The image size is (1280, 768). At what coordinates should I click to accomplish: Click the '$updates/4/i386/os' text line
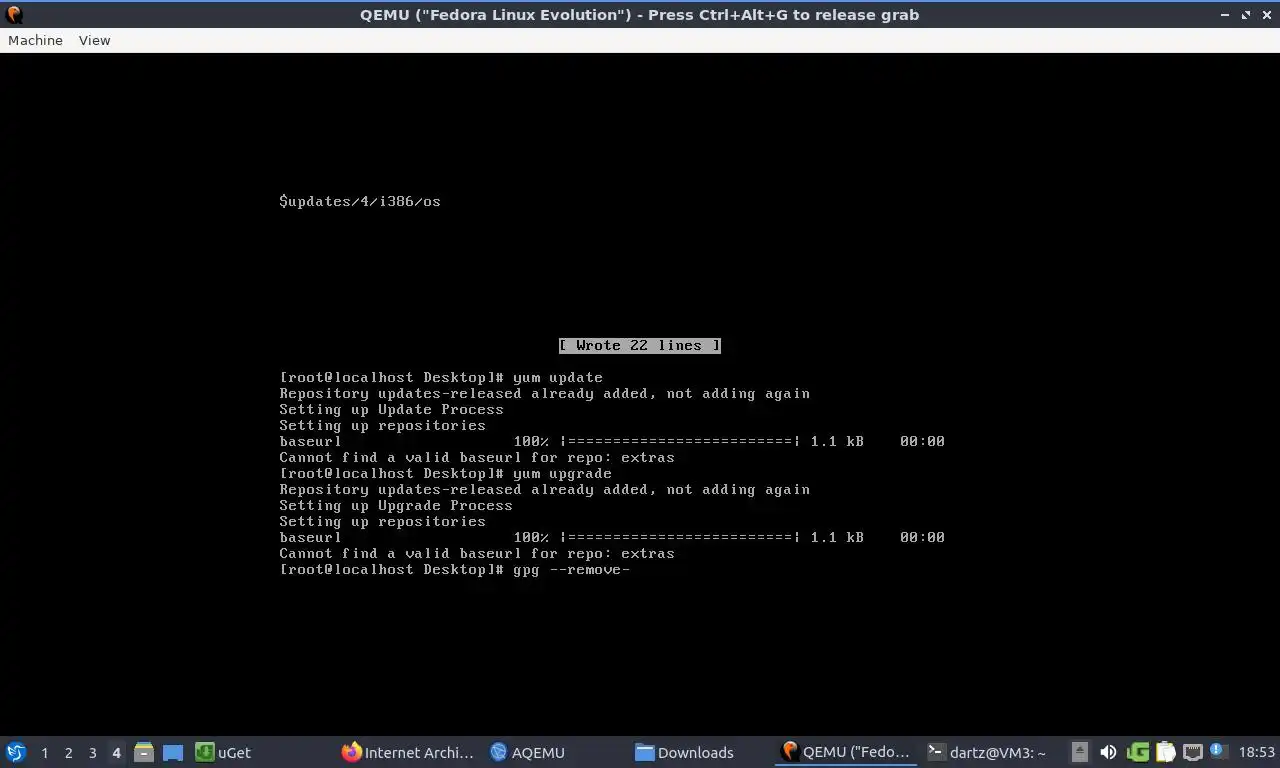coord(360,201)
